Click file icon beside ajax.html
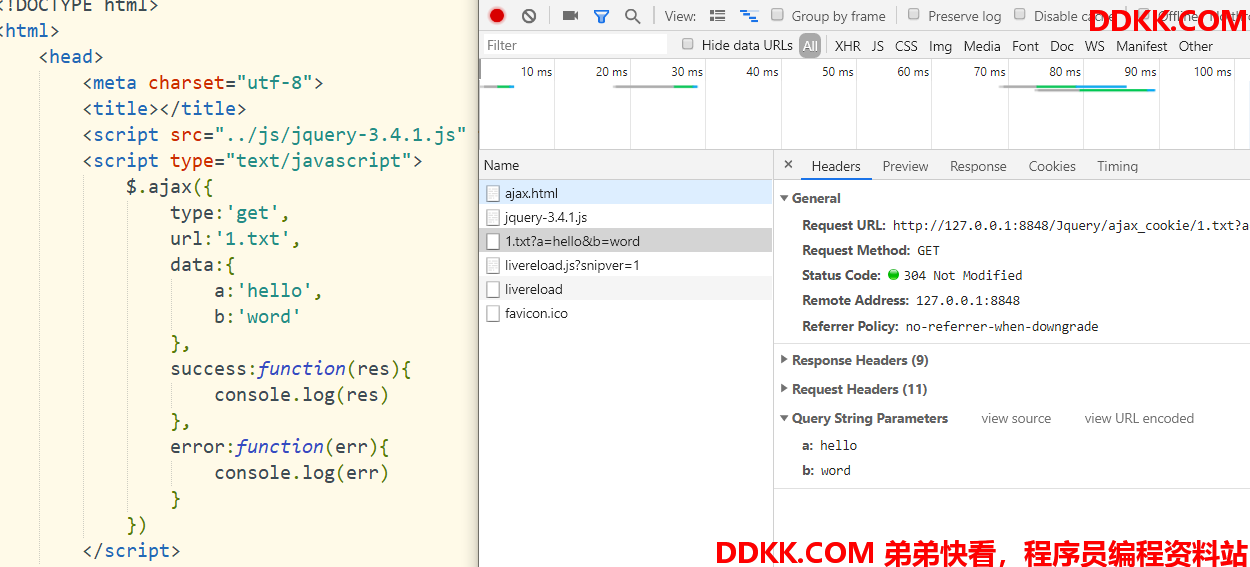 tap(492, 193)
